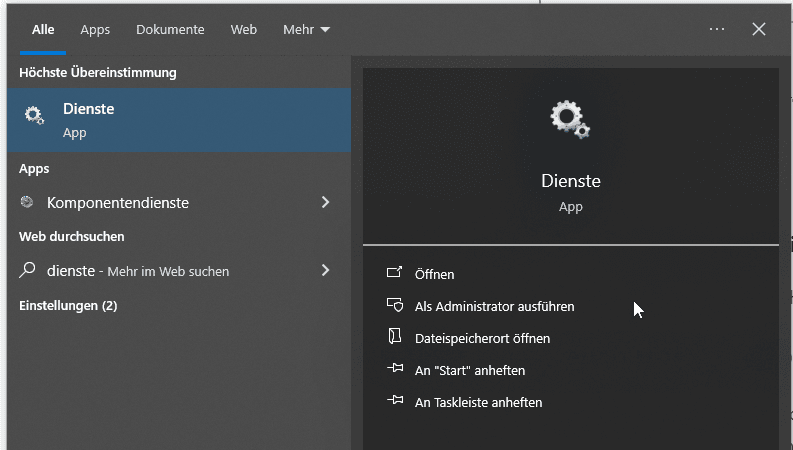Switch to the Apps tab
The height and width of the screenshot is (450, 793).
pyautogui.click(x=95, y=30)
